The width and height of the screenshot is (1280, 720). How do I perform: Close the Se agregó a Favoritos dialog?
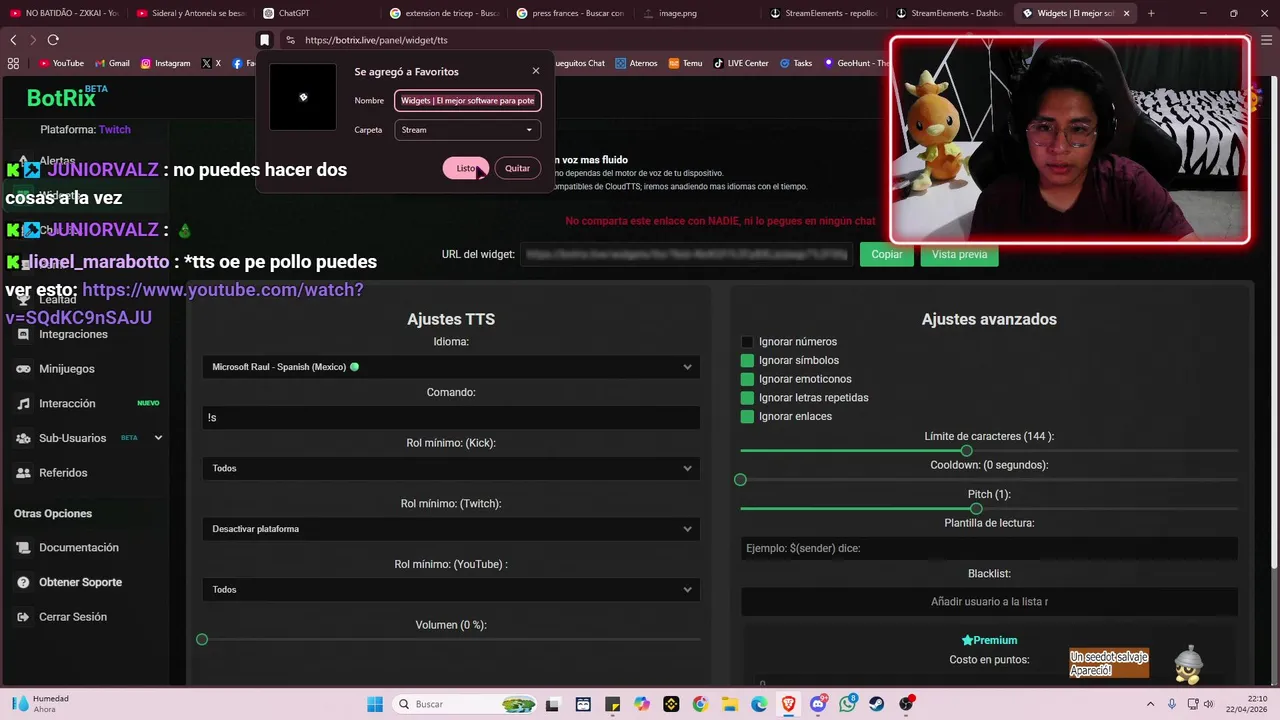click(x=536, y=71)
